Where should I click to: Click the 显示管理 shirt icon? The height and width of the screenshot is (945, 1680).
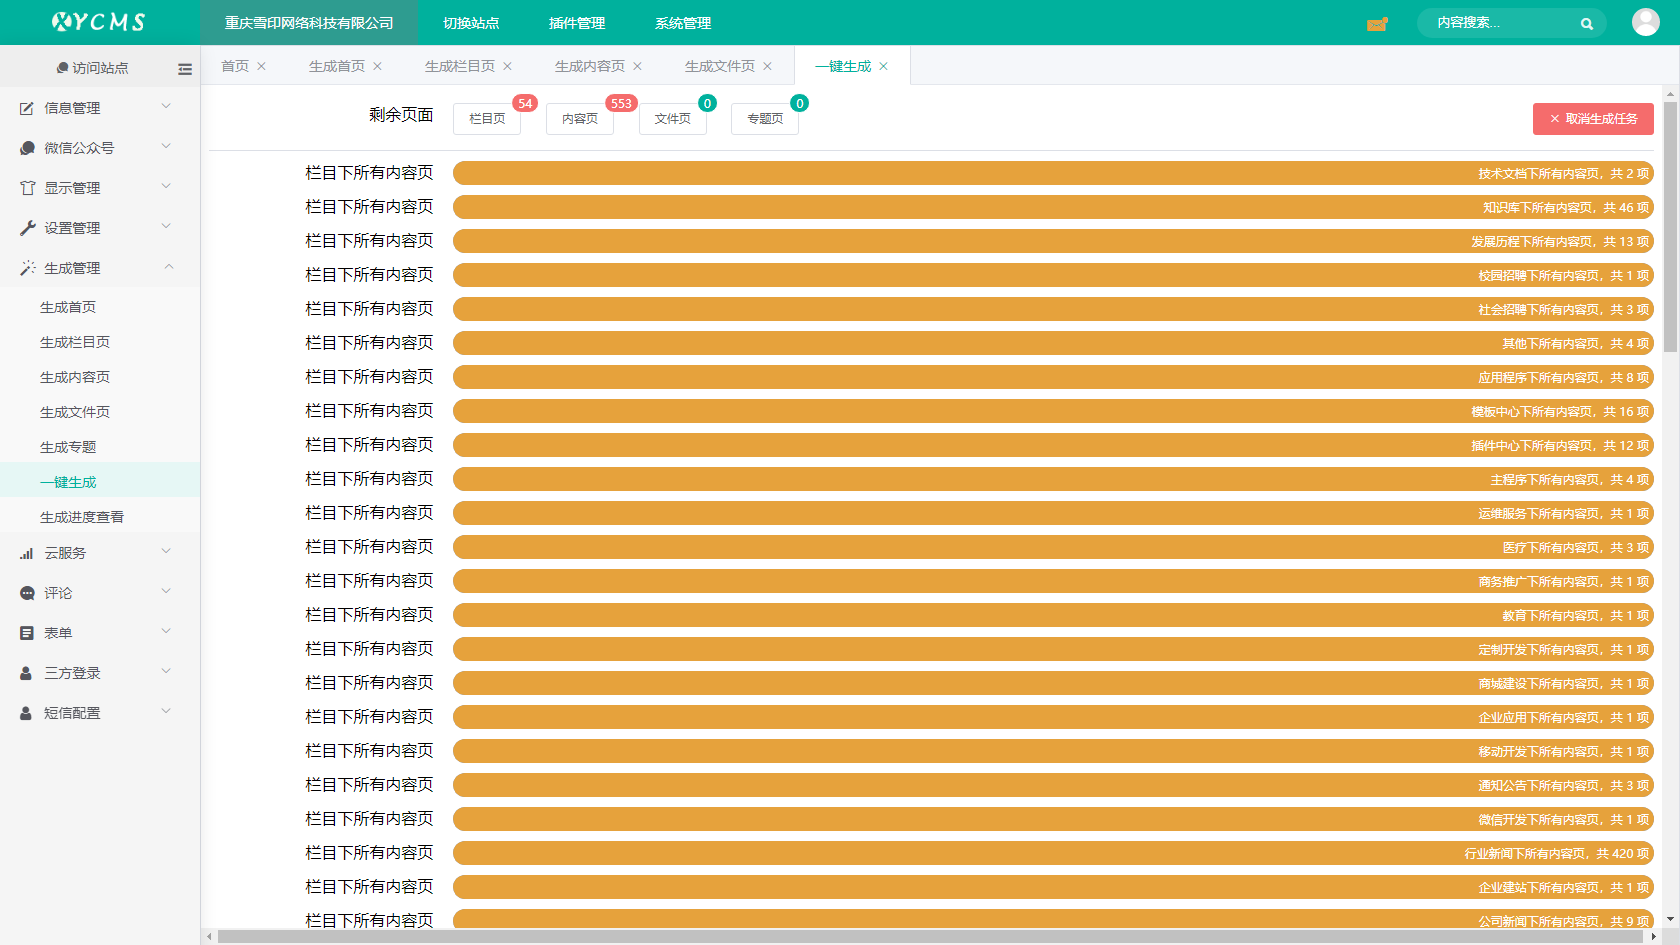[x=27, y=188]
